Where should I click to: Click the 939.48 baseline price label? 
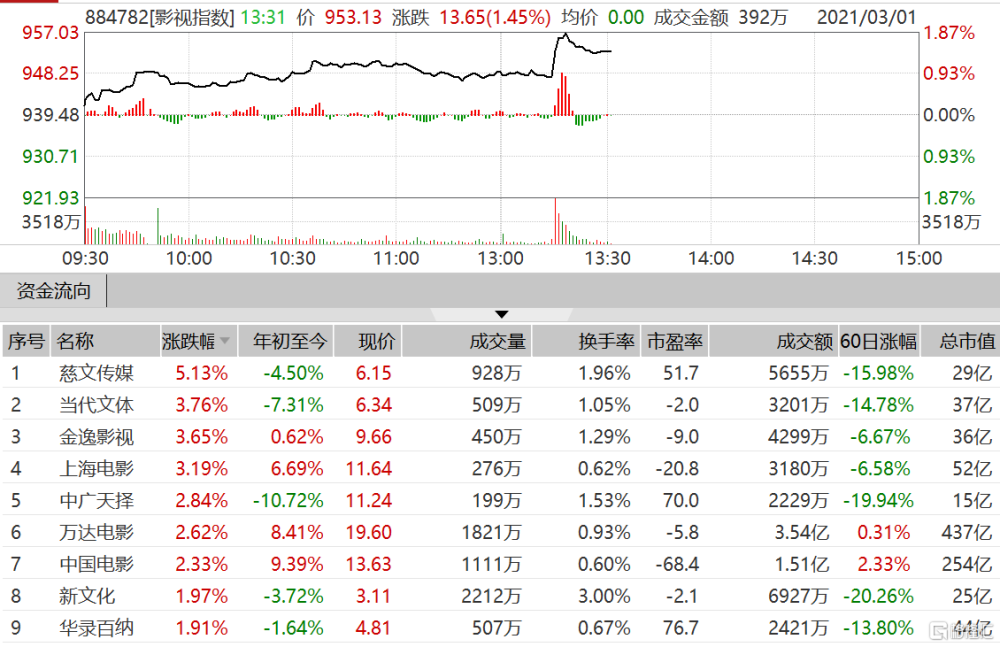pos(50,115)
